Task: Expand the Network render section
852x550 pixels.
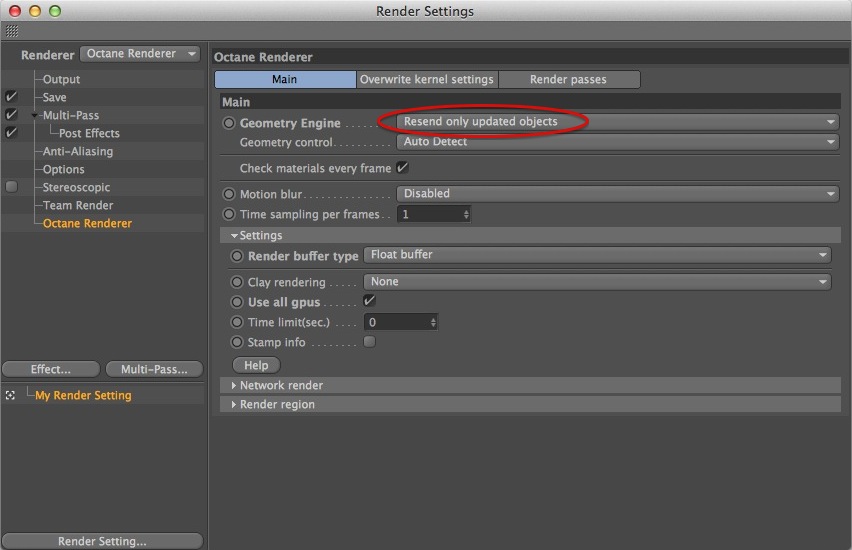Action: [x=234, y=385]
